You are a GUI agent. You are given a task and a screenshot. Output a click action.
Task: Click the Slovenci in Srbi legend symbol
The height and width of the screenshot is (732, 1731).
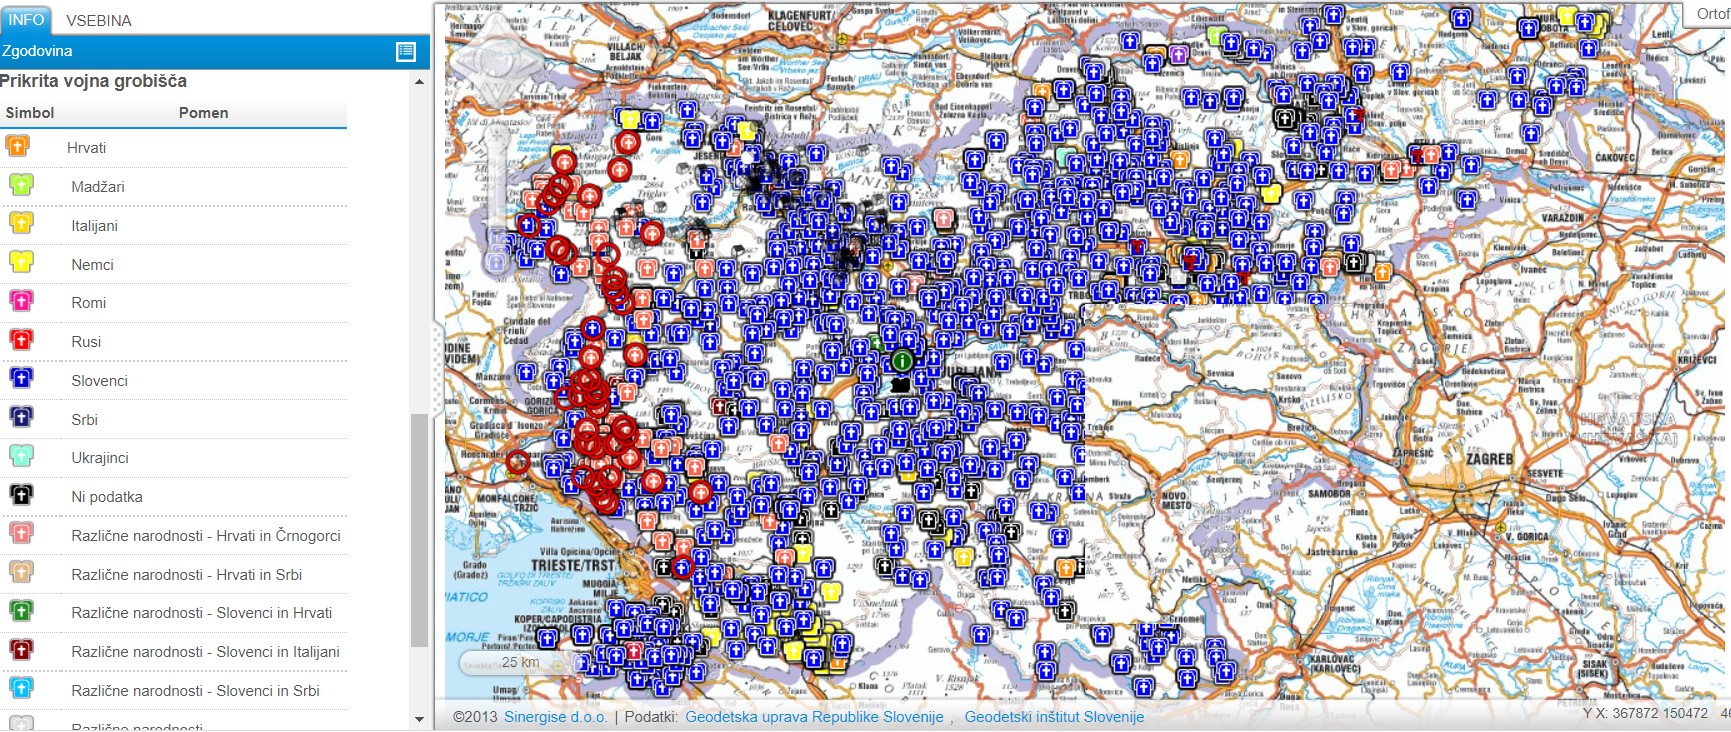coord(21,689)
